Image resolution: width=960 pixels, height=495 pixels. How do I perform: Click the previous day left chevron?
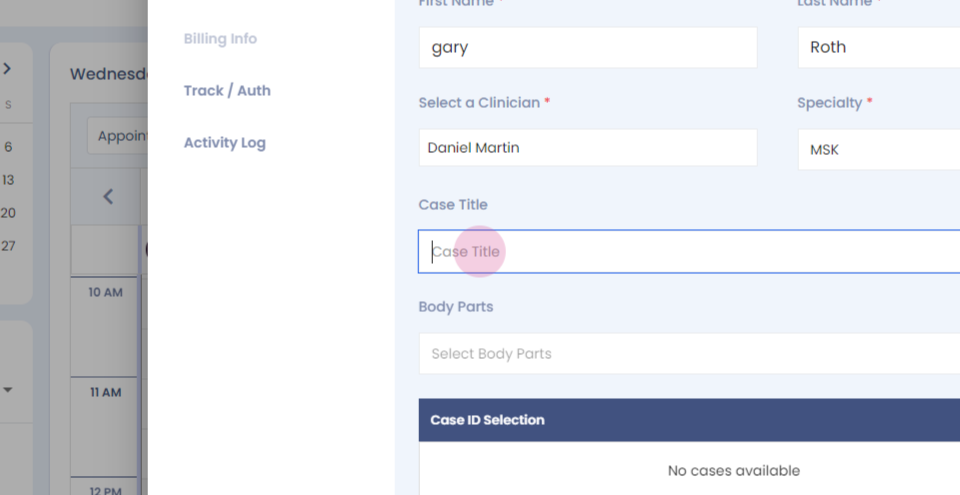[x=108, y=197]
